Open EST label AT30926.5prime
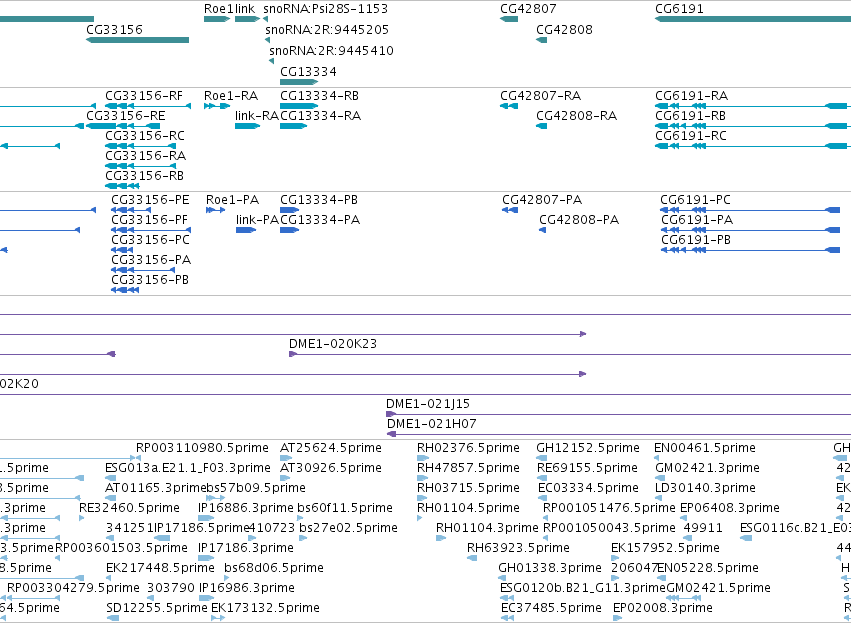The image size is (851, 623). pos(331,468)
